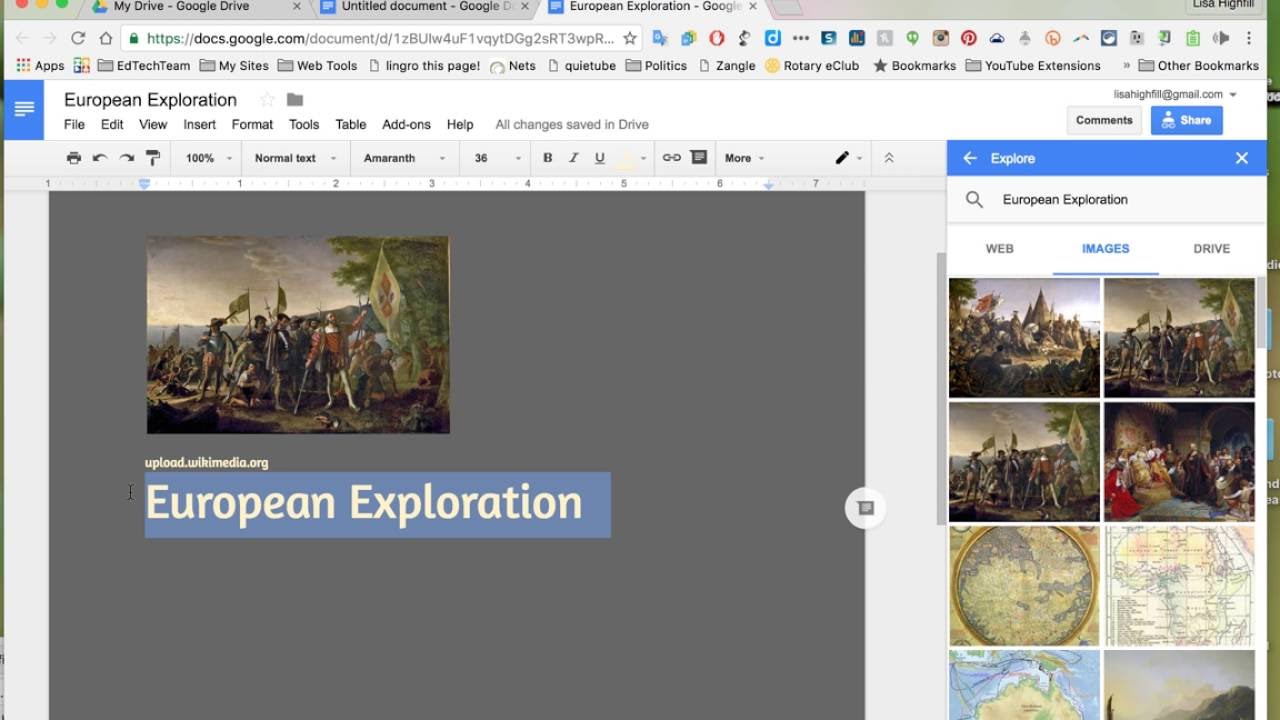The image size is (1280, 720).
Task: Open the editing mode pencil dropdown
Action: [848, 158]
